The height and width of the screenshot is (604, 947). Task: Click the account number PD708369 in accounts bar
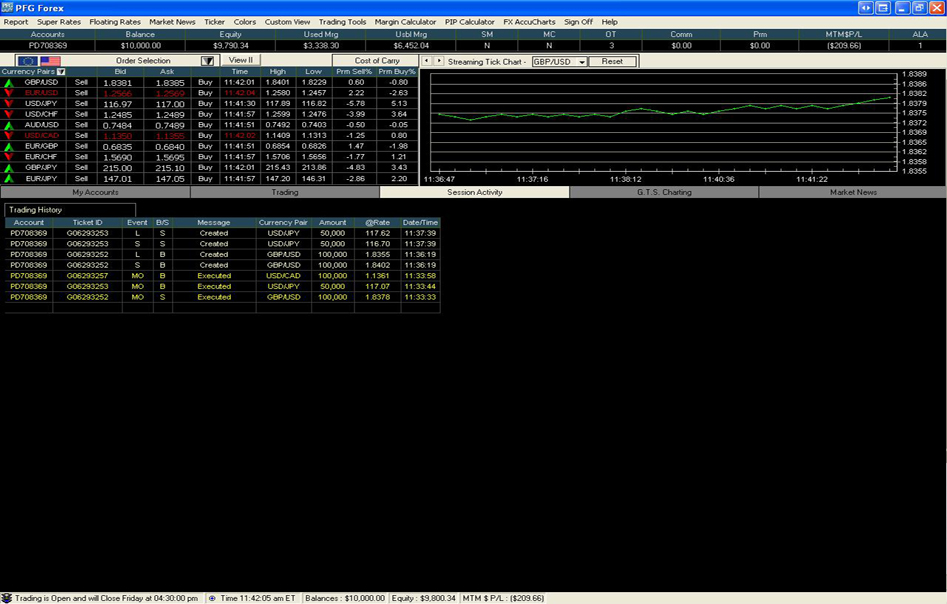pos(48,45)
